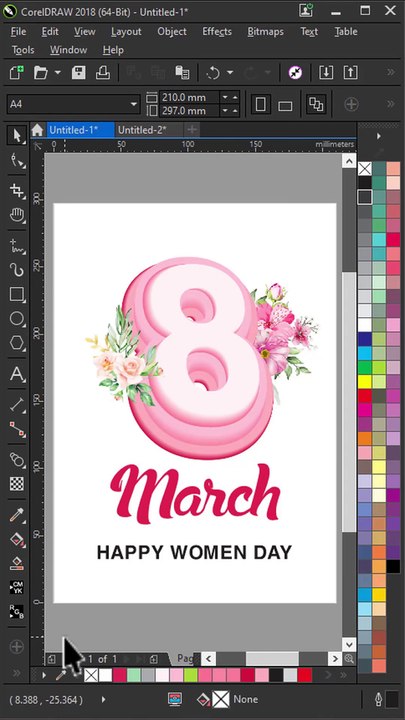
Task: Click the Open folder icon
Action: coord(40,73)
